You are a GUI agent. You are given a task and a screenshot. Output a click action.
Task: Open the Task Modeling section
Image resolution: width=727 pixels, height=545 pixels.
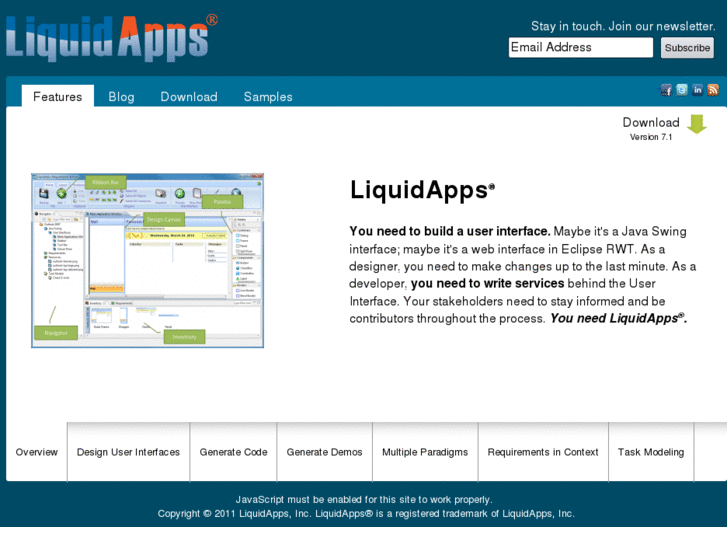650,452
